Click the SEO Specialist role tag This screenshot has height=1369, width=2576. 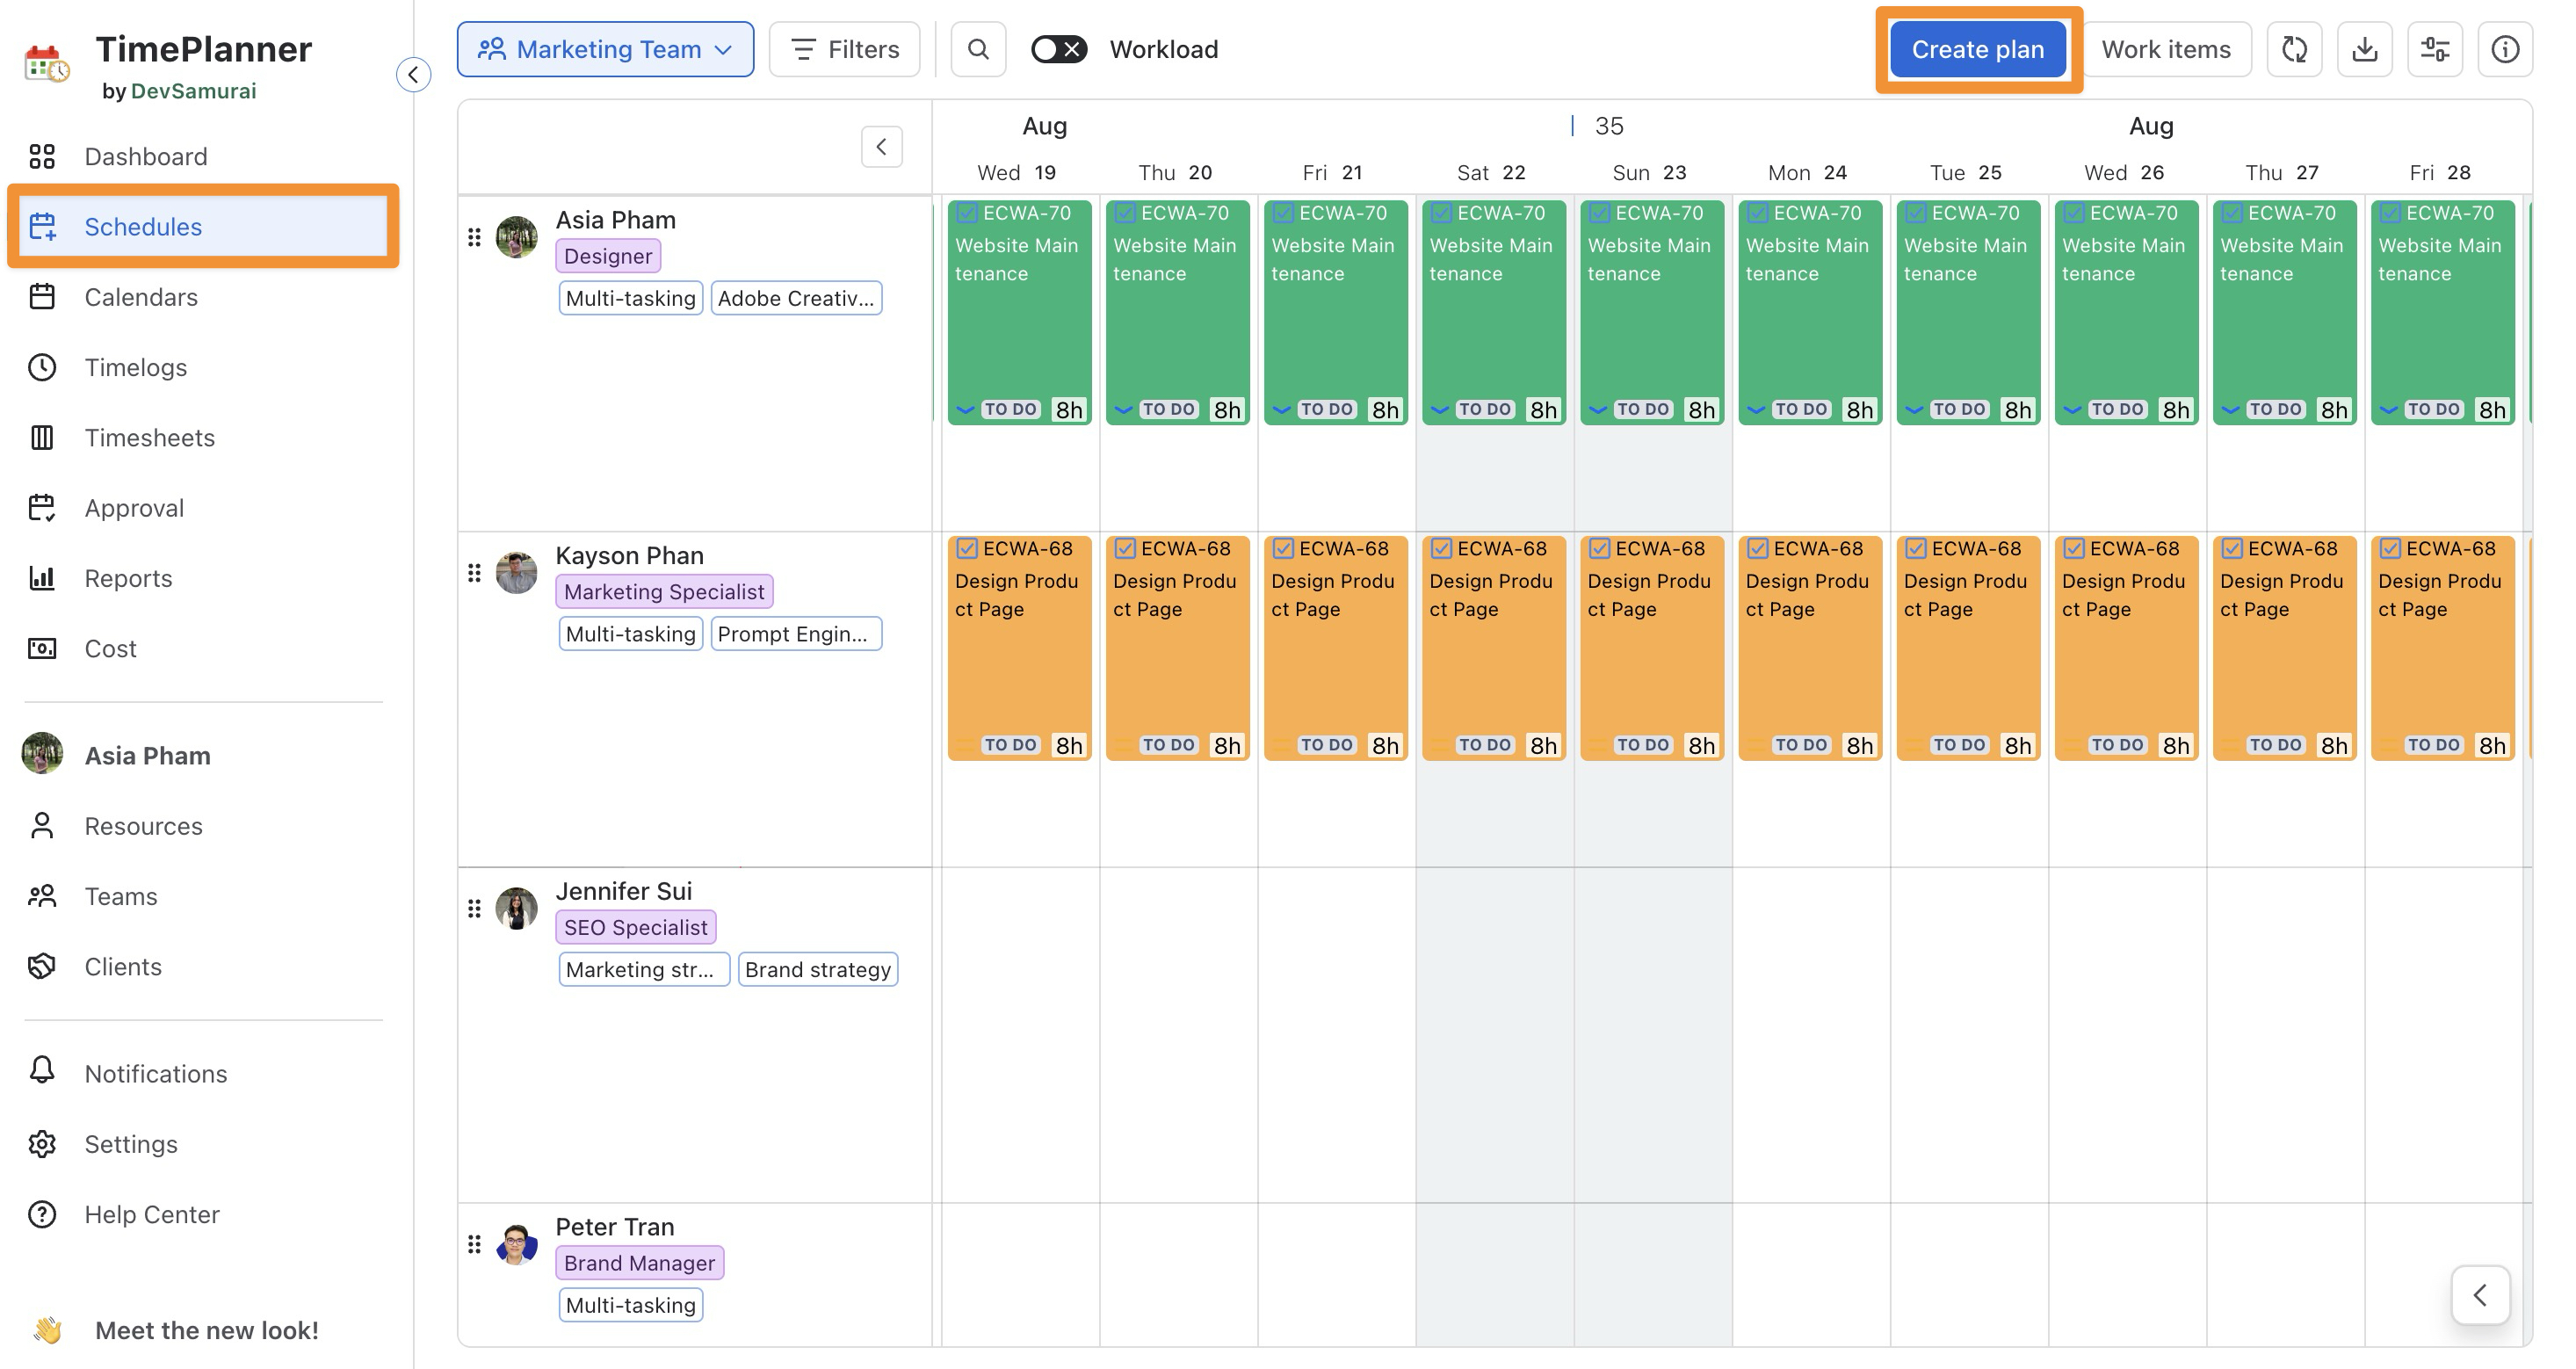[636, 927]
